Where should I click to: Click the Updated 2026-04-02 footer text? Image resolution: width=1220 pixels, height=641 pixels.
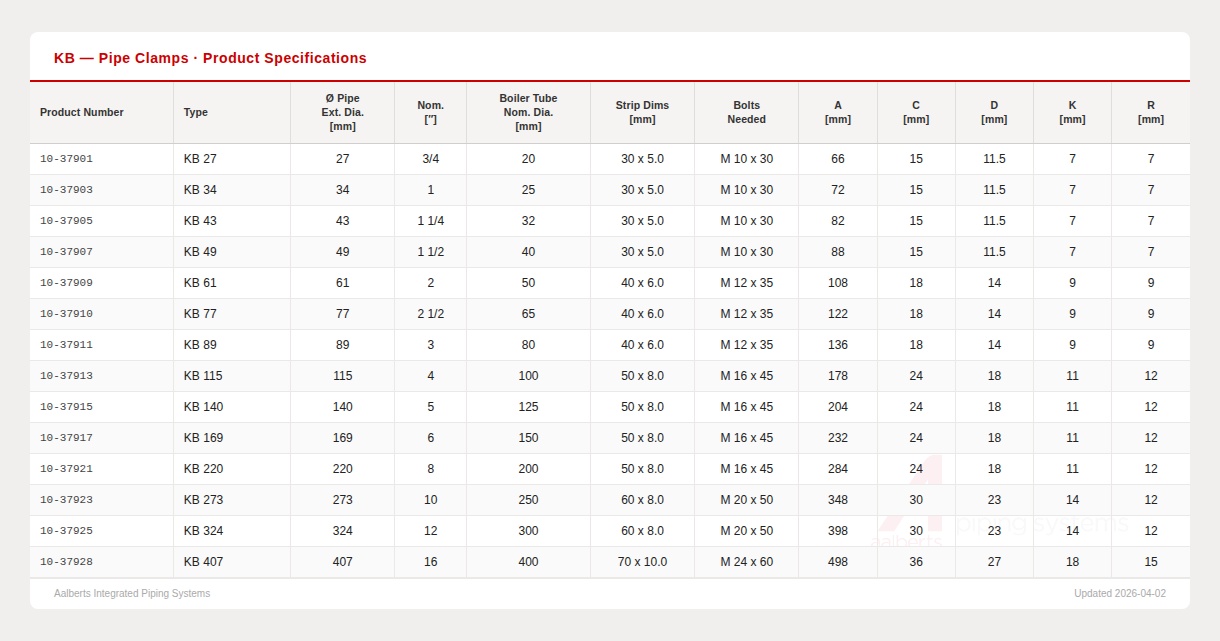point(1119,593)
